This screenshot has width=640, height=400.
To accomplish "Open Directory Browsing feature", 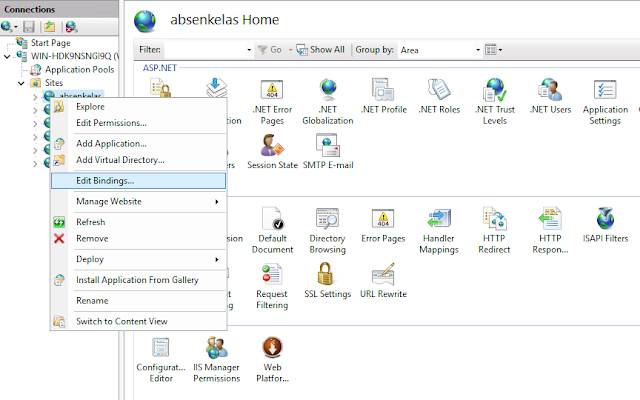I will tap(327, 231).
